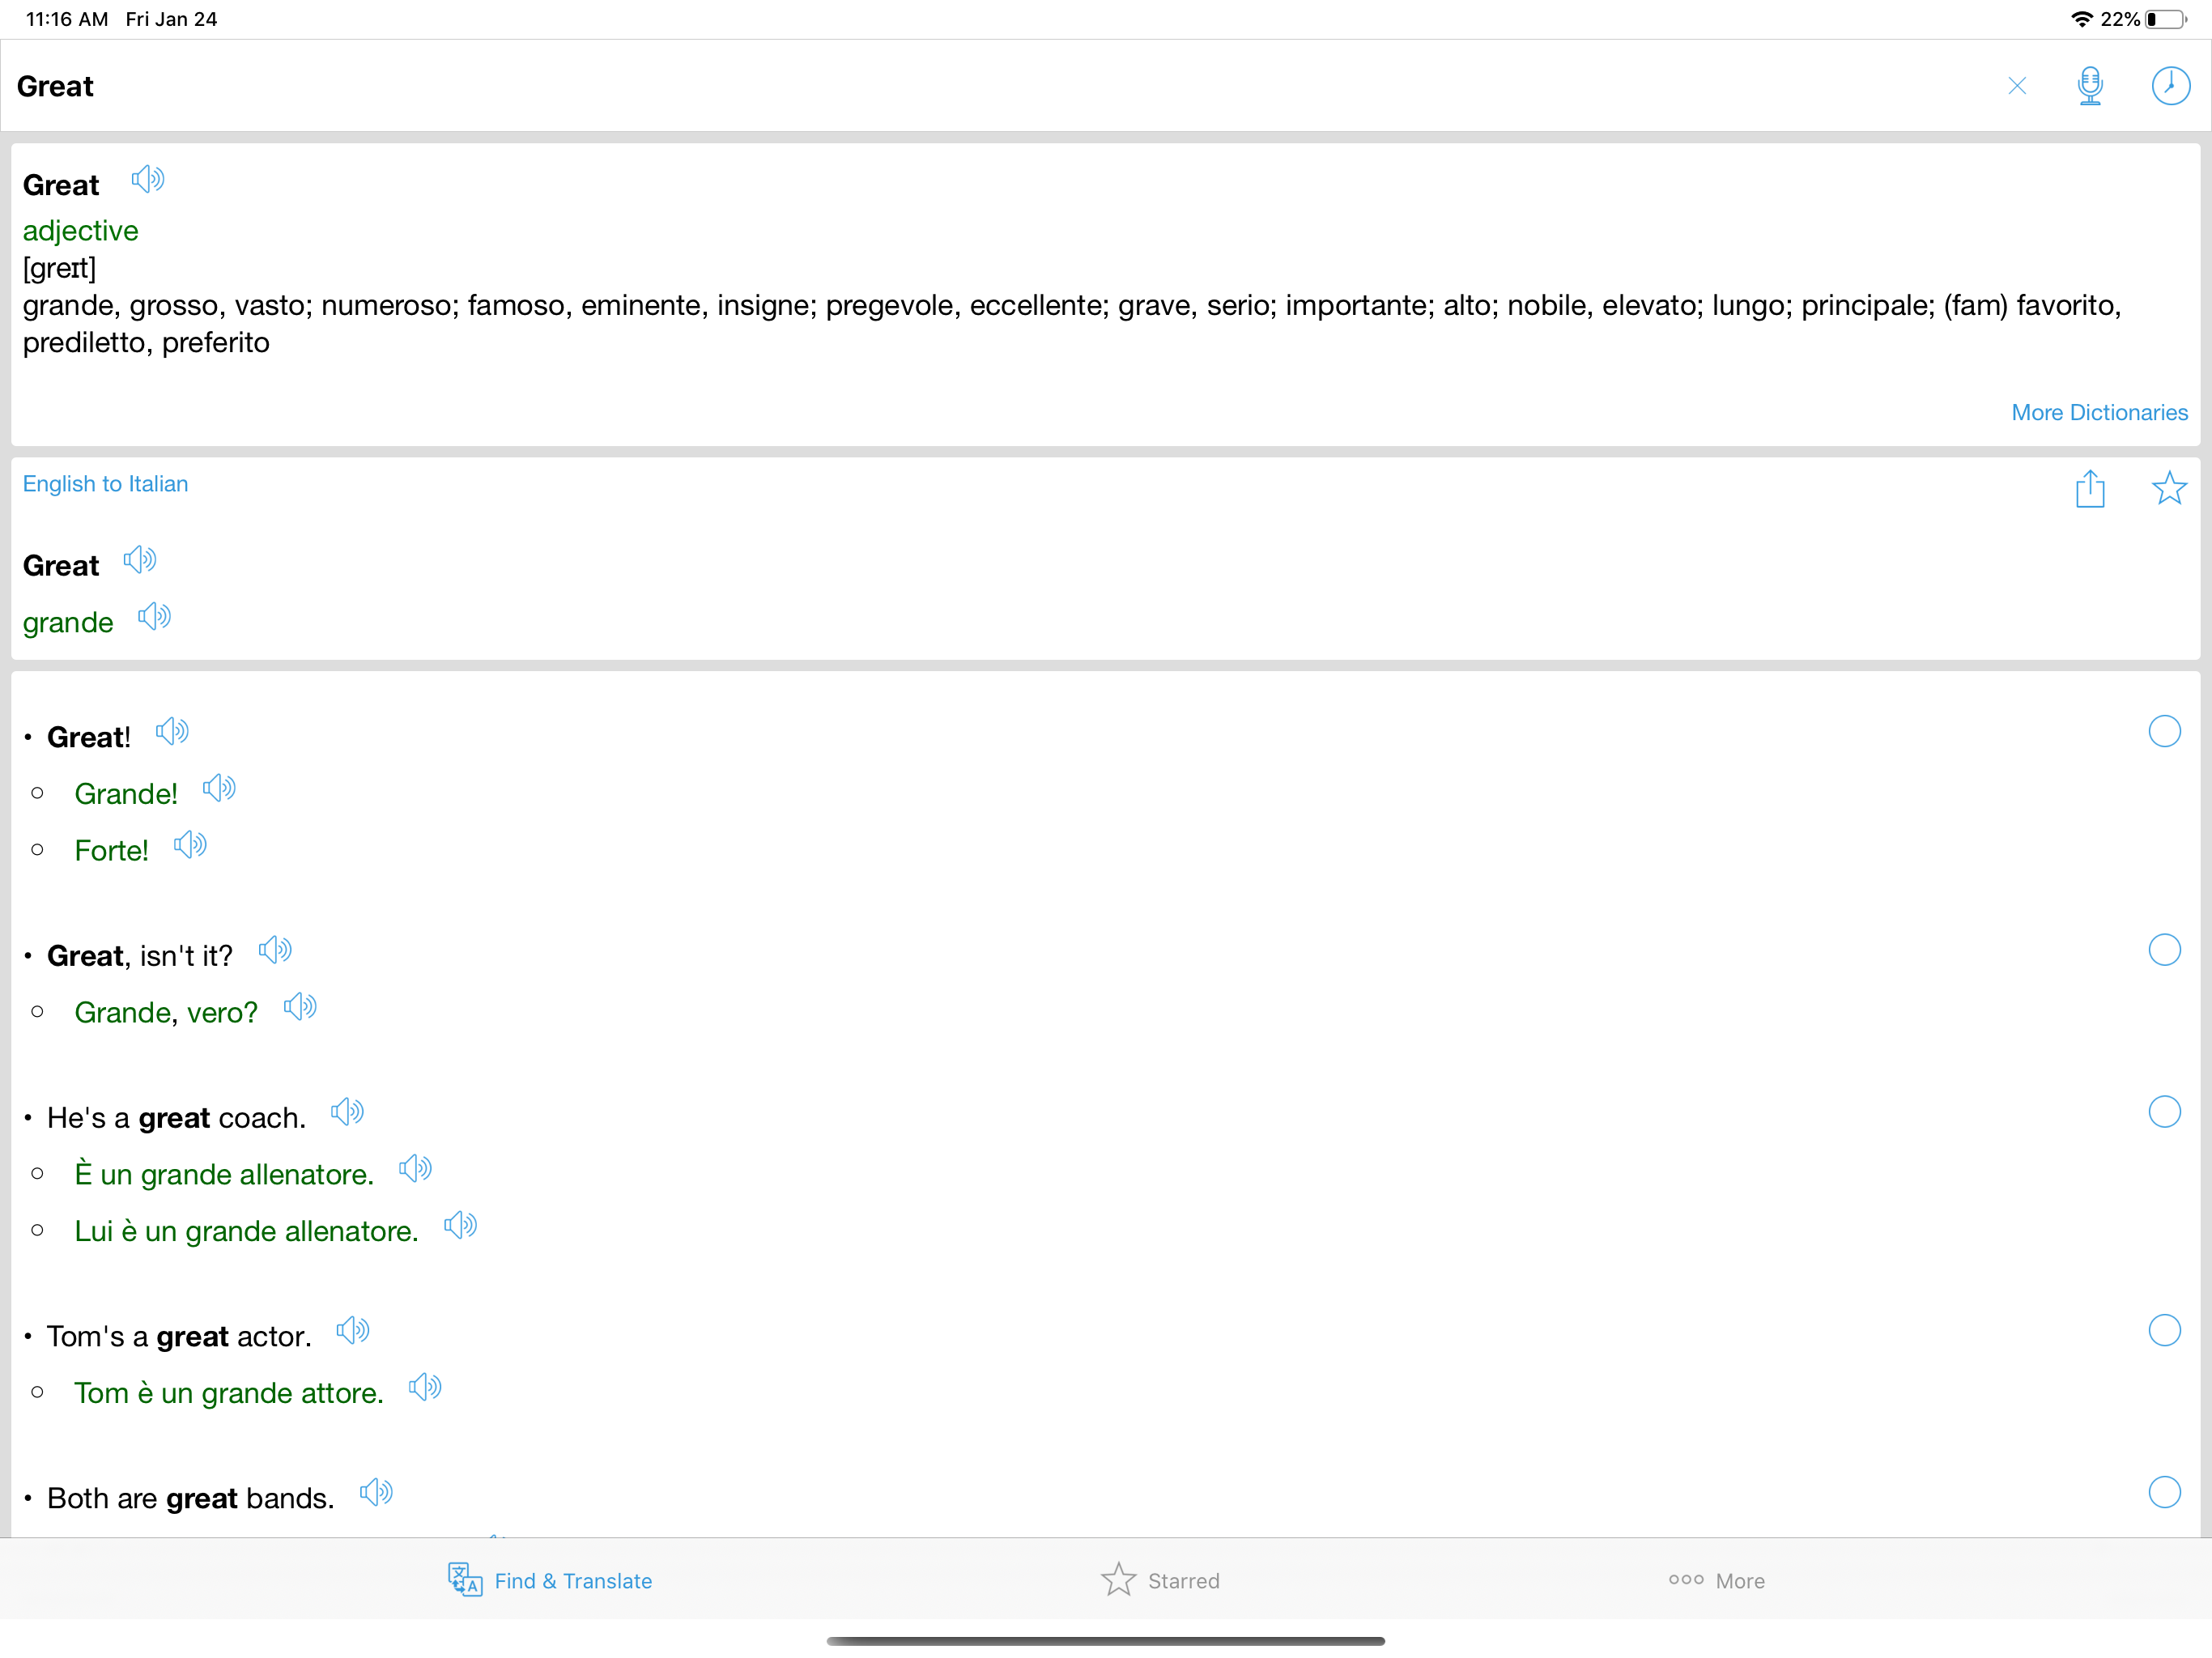The image size is (2212, 1658).
Task: Open the More tab
Action: [1716, 1580]
